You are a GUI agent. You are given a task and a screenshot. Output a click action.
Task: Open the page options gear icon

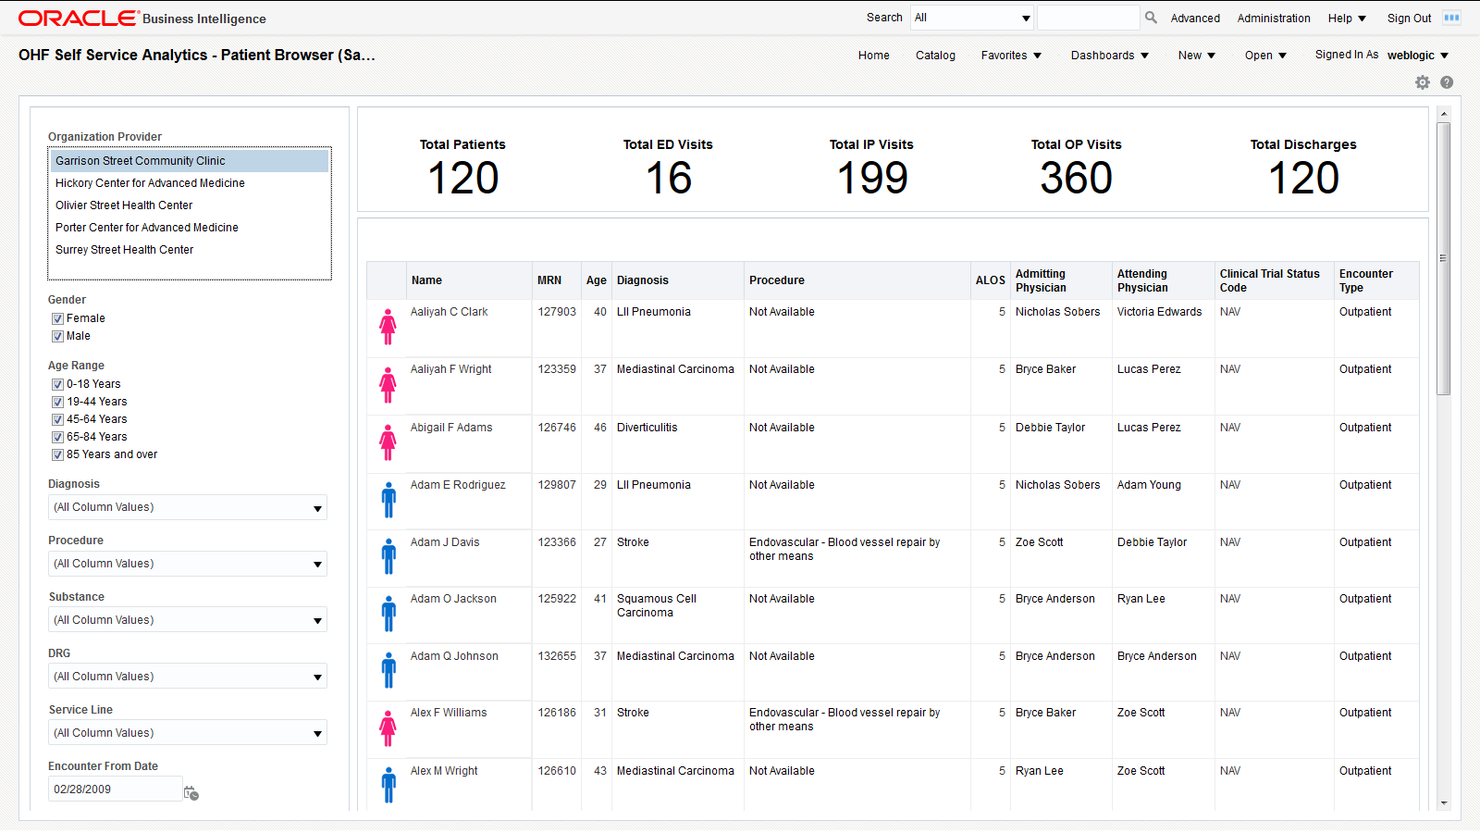1422,82
